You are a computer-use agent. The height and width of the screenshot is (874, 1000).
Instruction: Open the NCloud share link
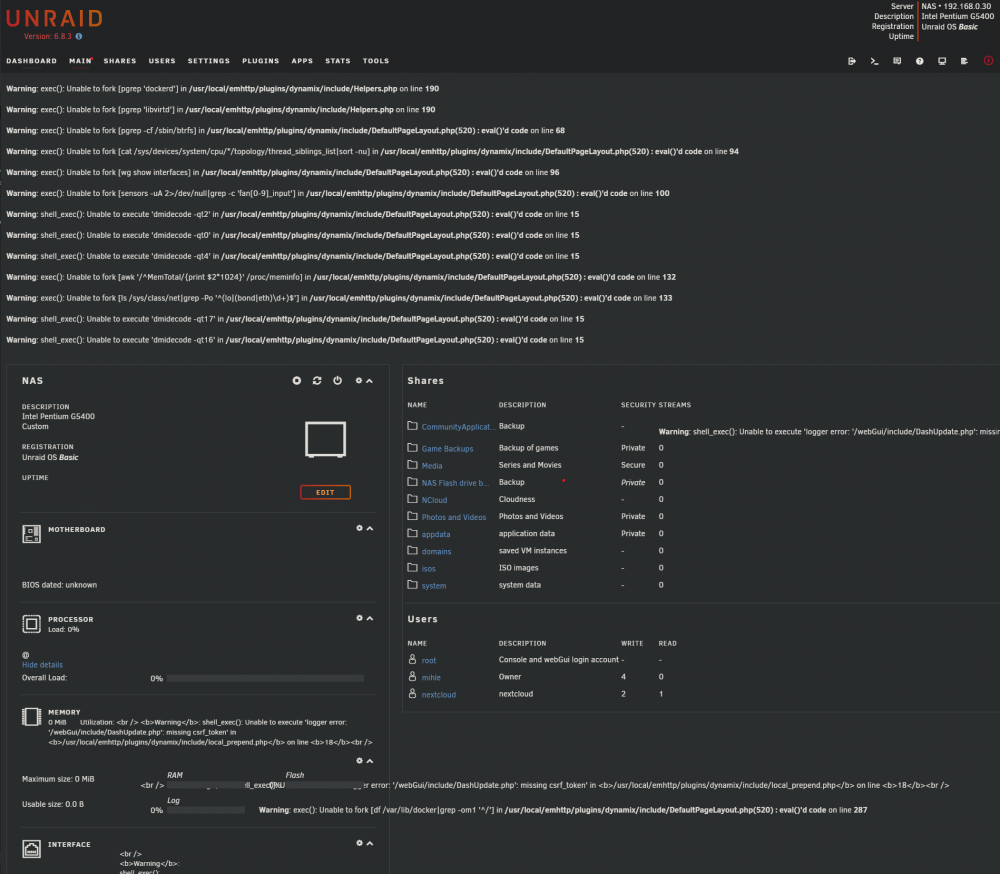[x=434, y=500]
